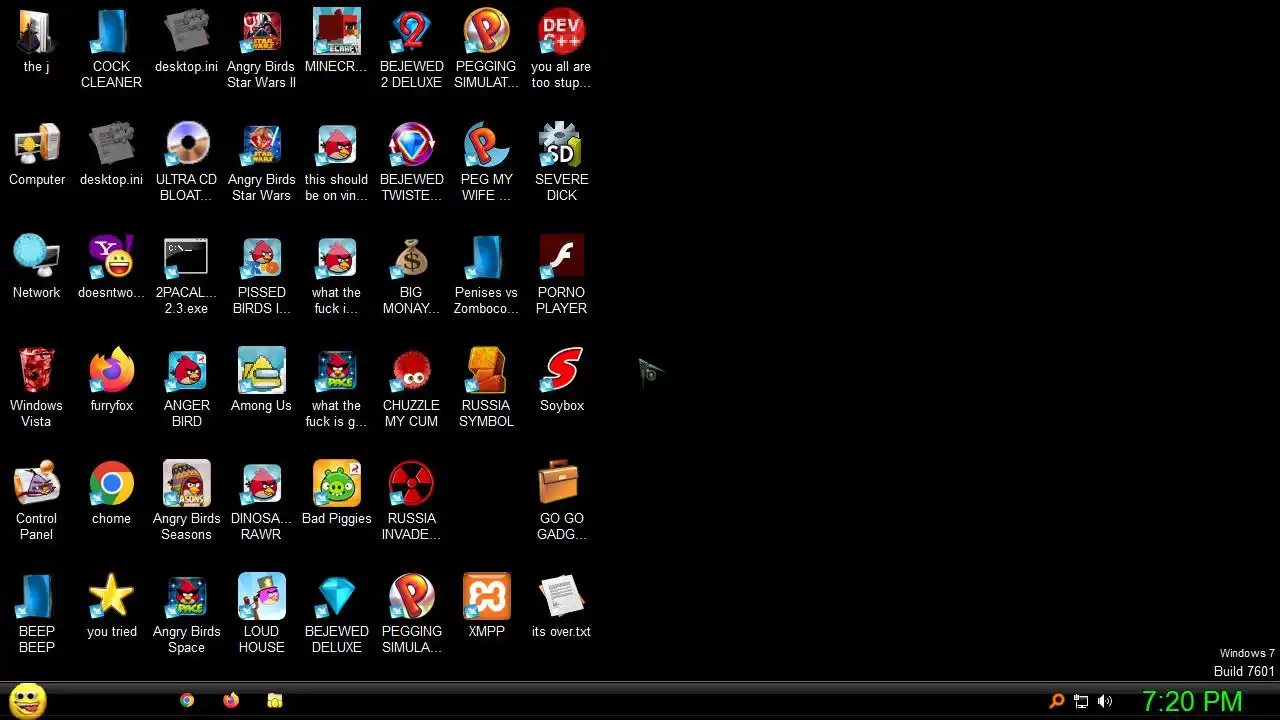Image resolution: width=1280 pixels, height=720 pixels.
Task: Select the 2PACAL 2.3.exe console icon
Action: pyautogui.click(x=186, y=258)
